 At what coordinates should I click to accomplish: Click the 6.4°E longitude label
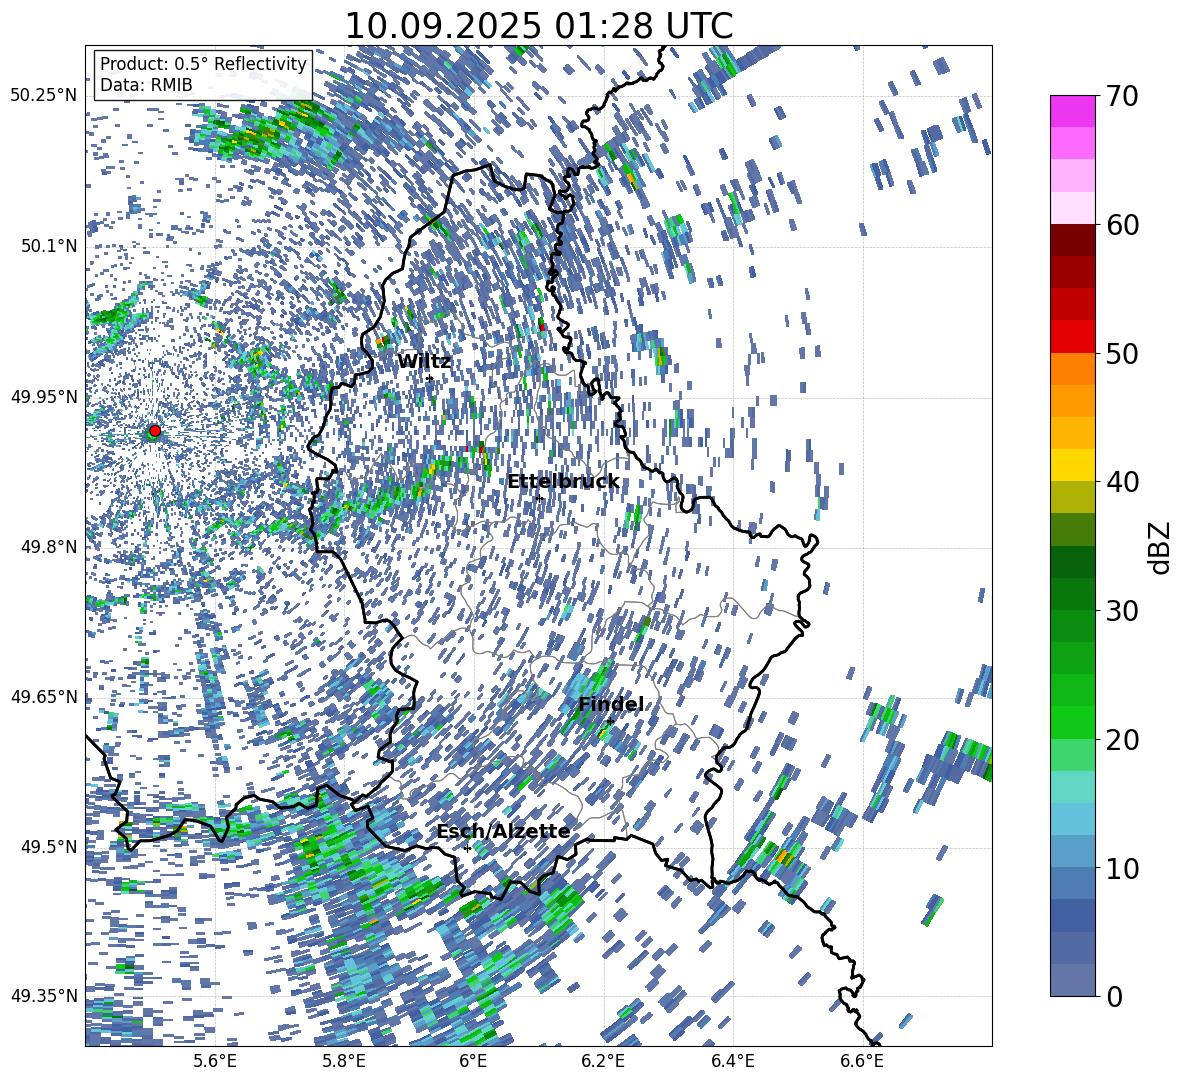[732, 1061]
